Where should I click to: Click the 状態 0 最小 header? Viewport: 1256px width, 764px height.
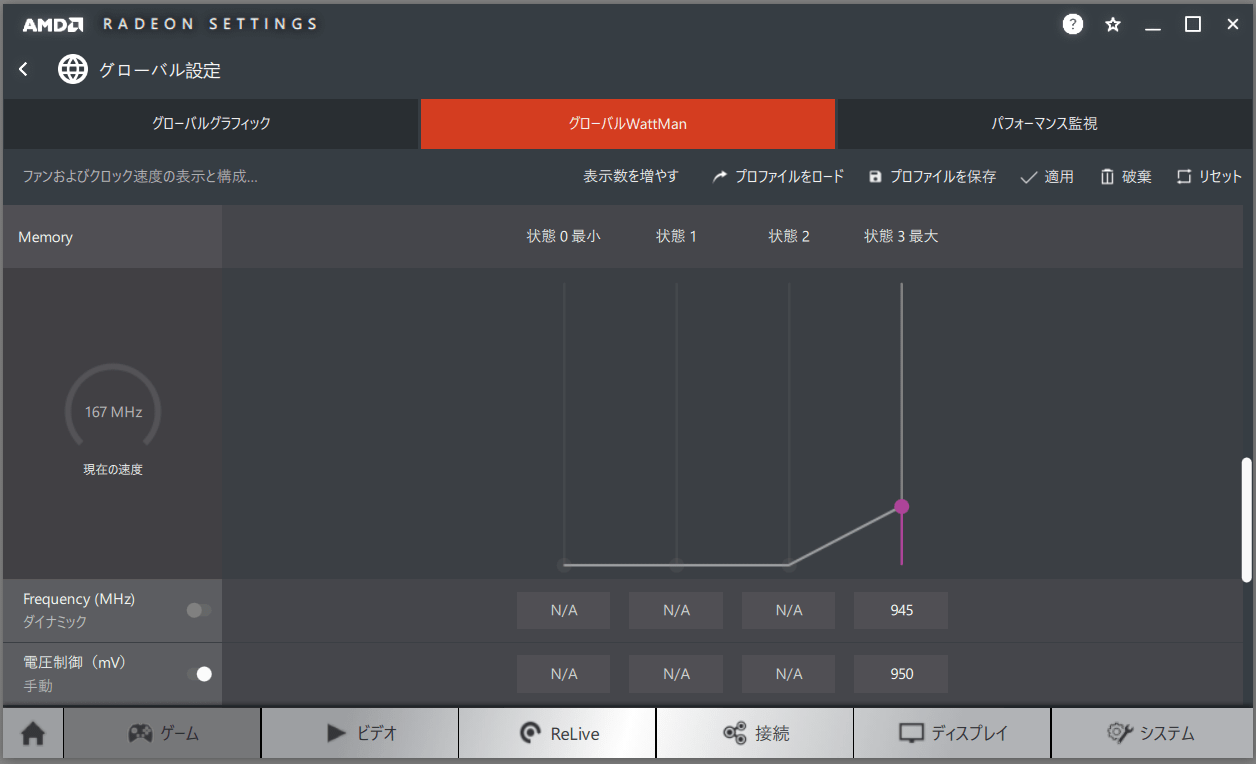pos(564,237)
